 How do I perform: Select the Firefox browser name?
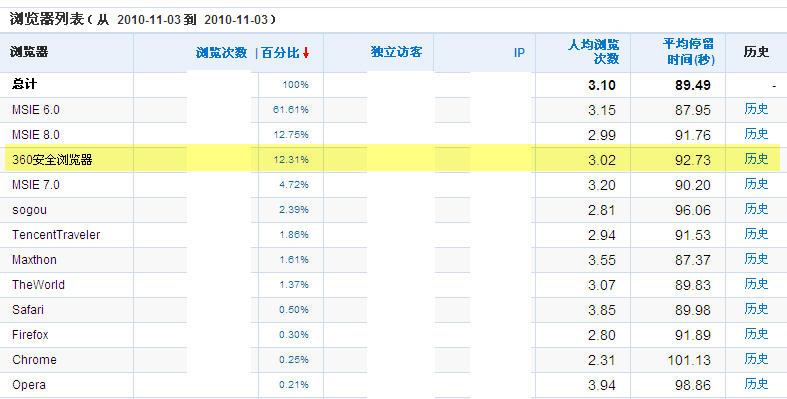click(x=30, y=335)
